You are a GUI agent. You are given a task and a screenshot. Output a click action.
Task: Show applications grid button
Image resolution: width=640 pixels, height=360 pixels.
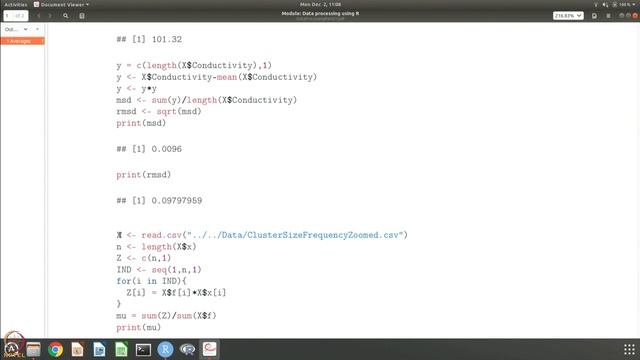[629, 349]
